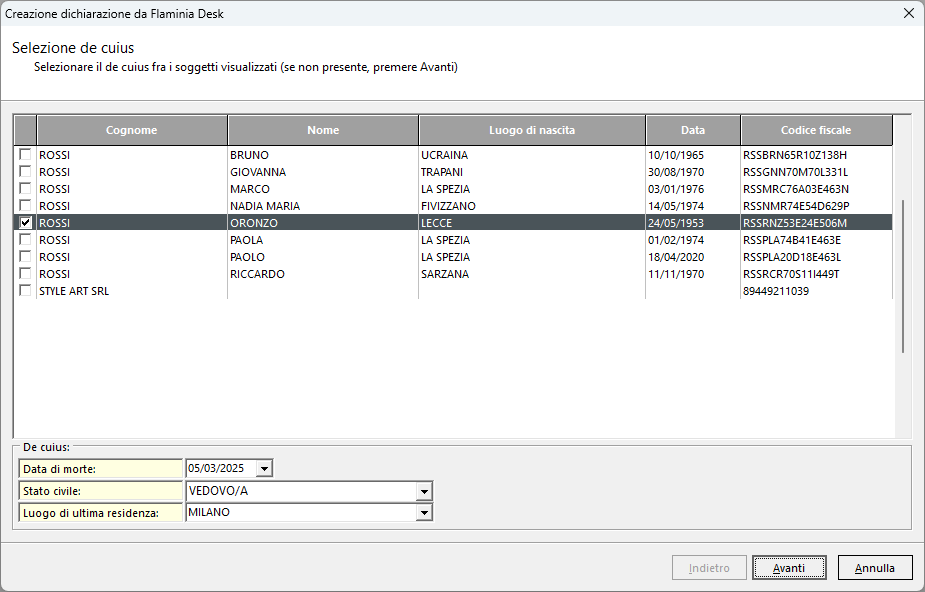Uncheck the ROSSI ORONZO checkbox
The width and height of the screenshot is (925, 592).
pos(25,223)
